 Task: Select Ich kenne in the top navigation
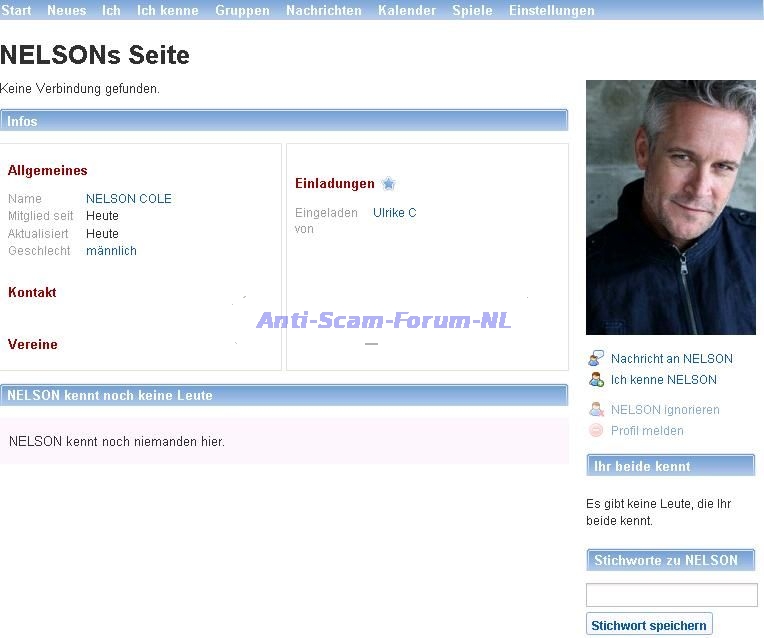pos(168,10)
